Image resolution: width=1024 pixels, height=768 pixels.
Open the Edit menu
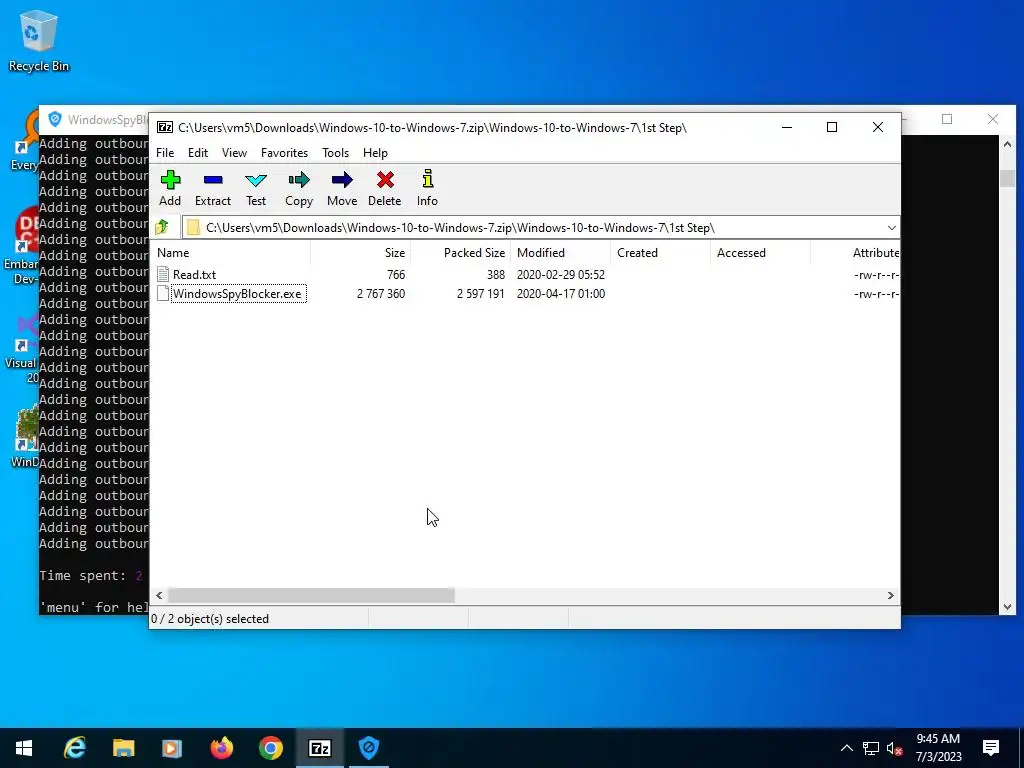point(198,153)
